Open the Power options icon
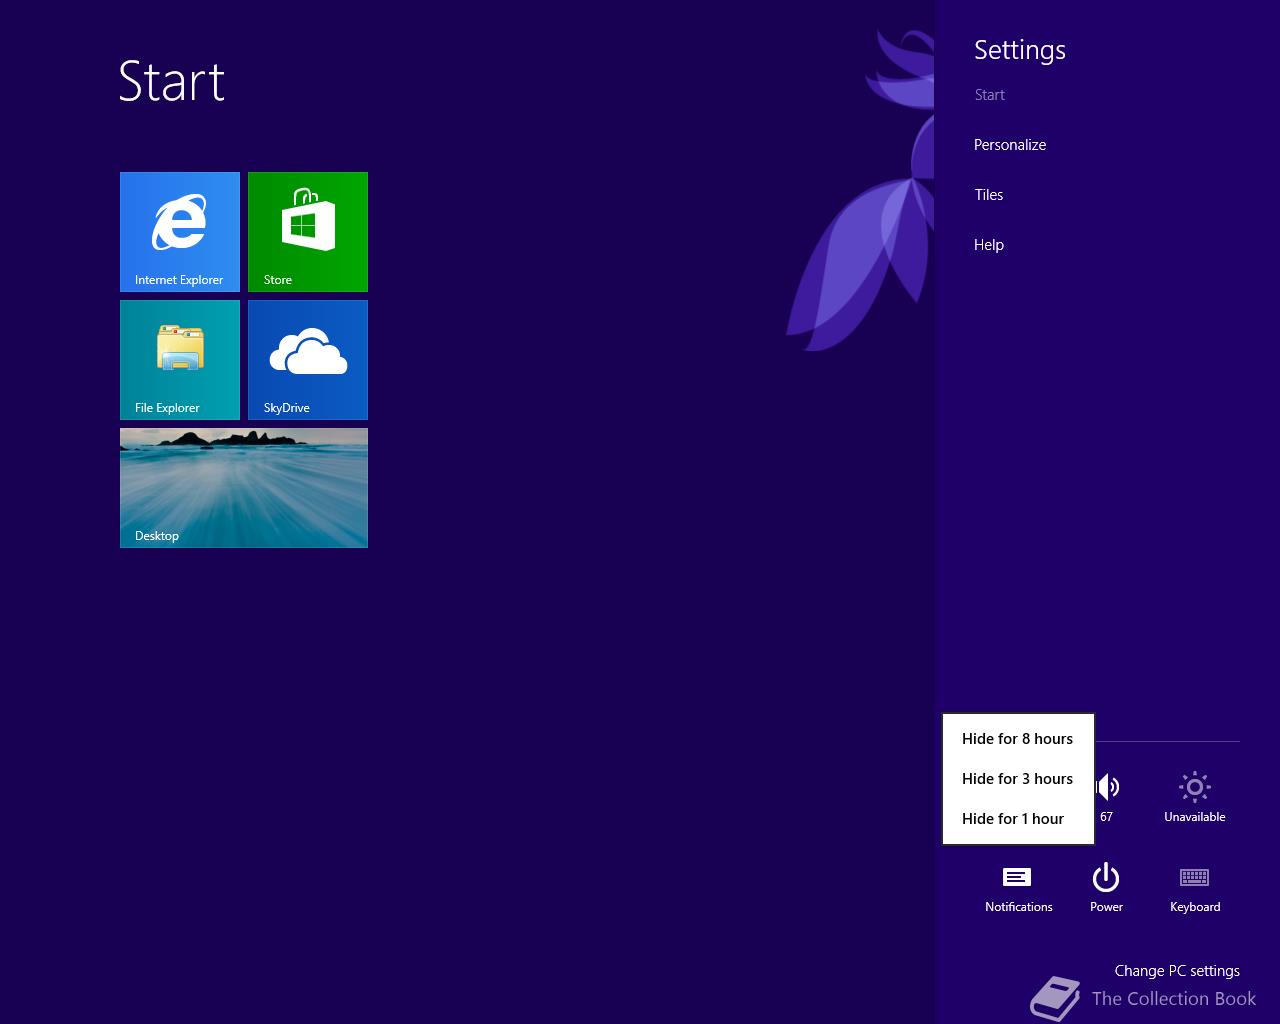 point(1106,877)
